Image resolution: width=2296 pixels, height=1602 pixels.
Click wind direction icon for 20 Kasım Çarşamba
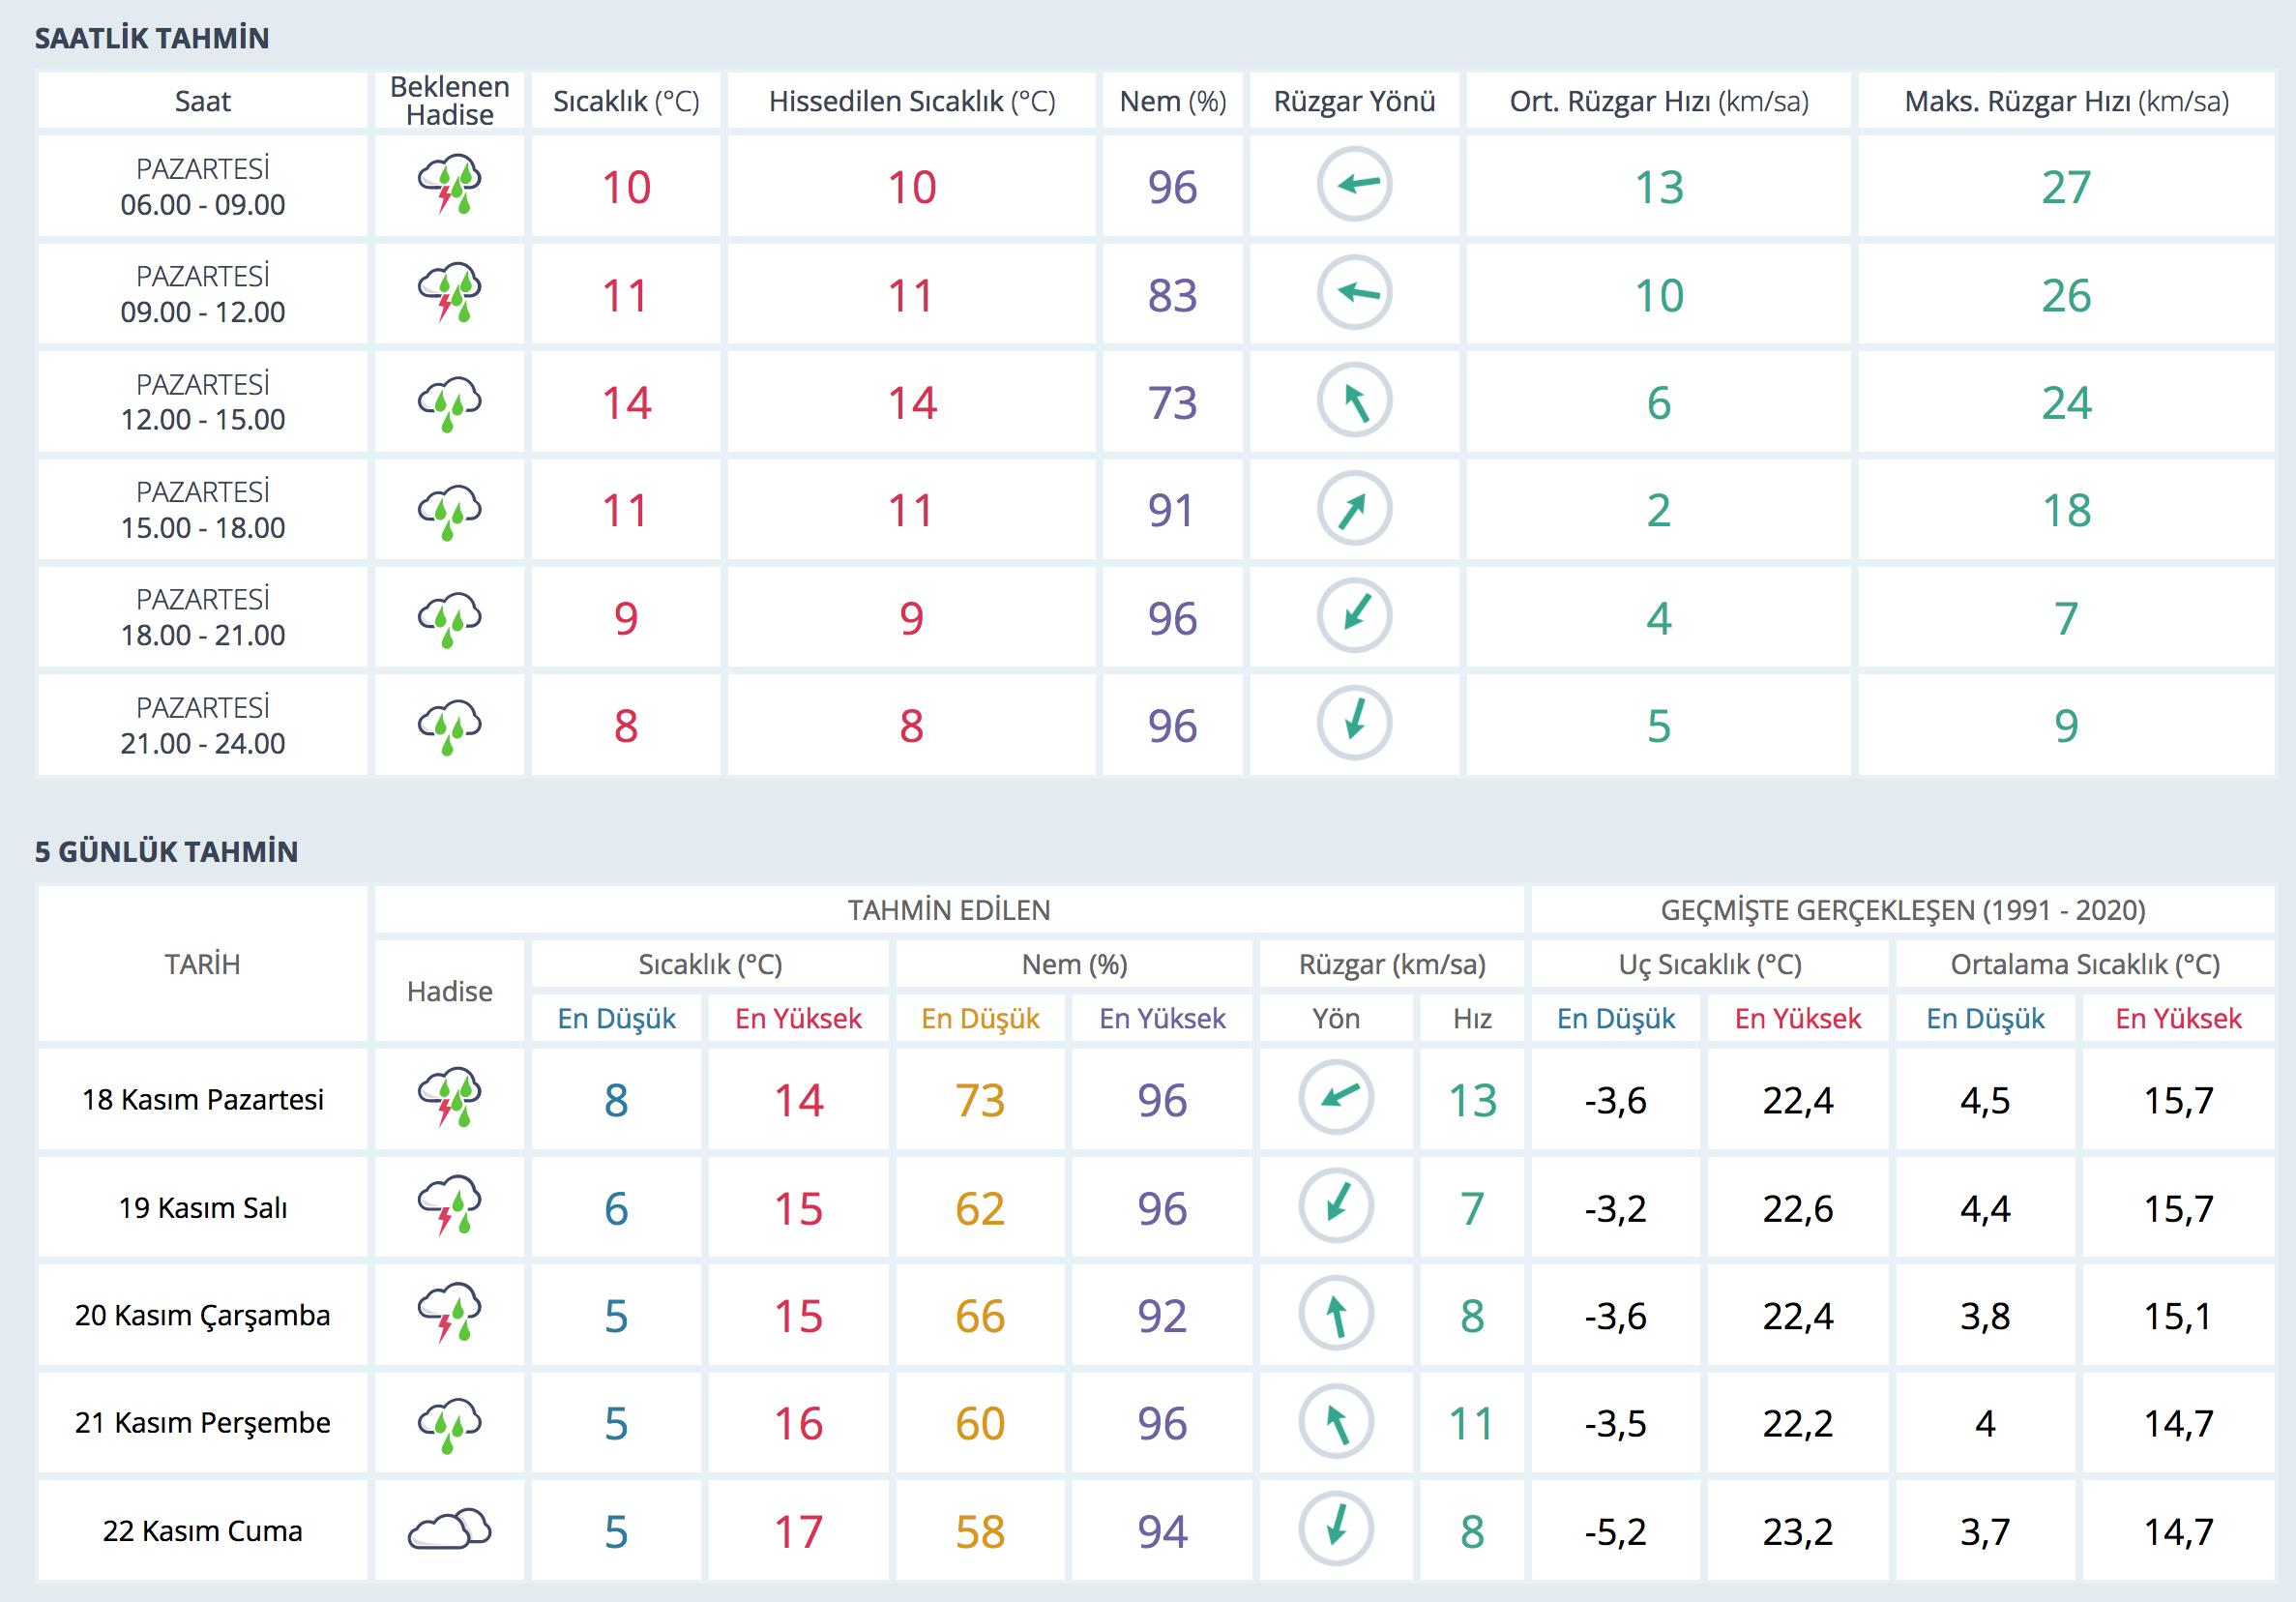pyautogui.click(x=1336, y=1314)
